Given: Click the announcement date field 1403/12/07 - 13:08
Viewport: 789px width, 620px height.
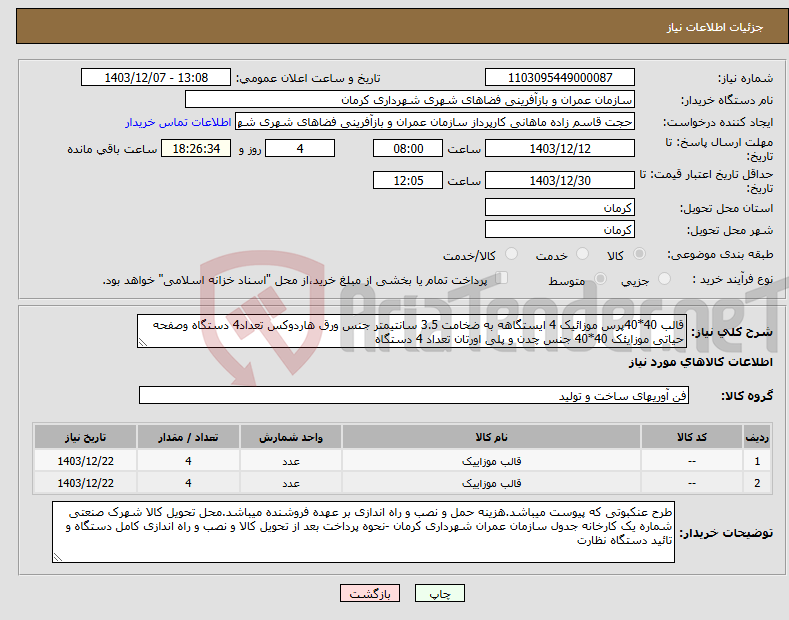Looking at the screenshot, I should [x=156, y=78].
